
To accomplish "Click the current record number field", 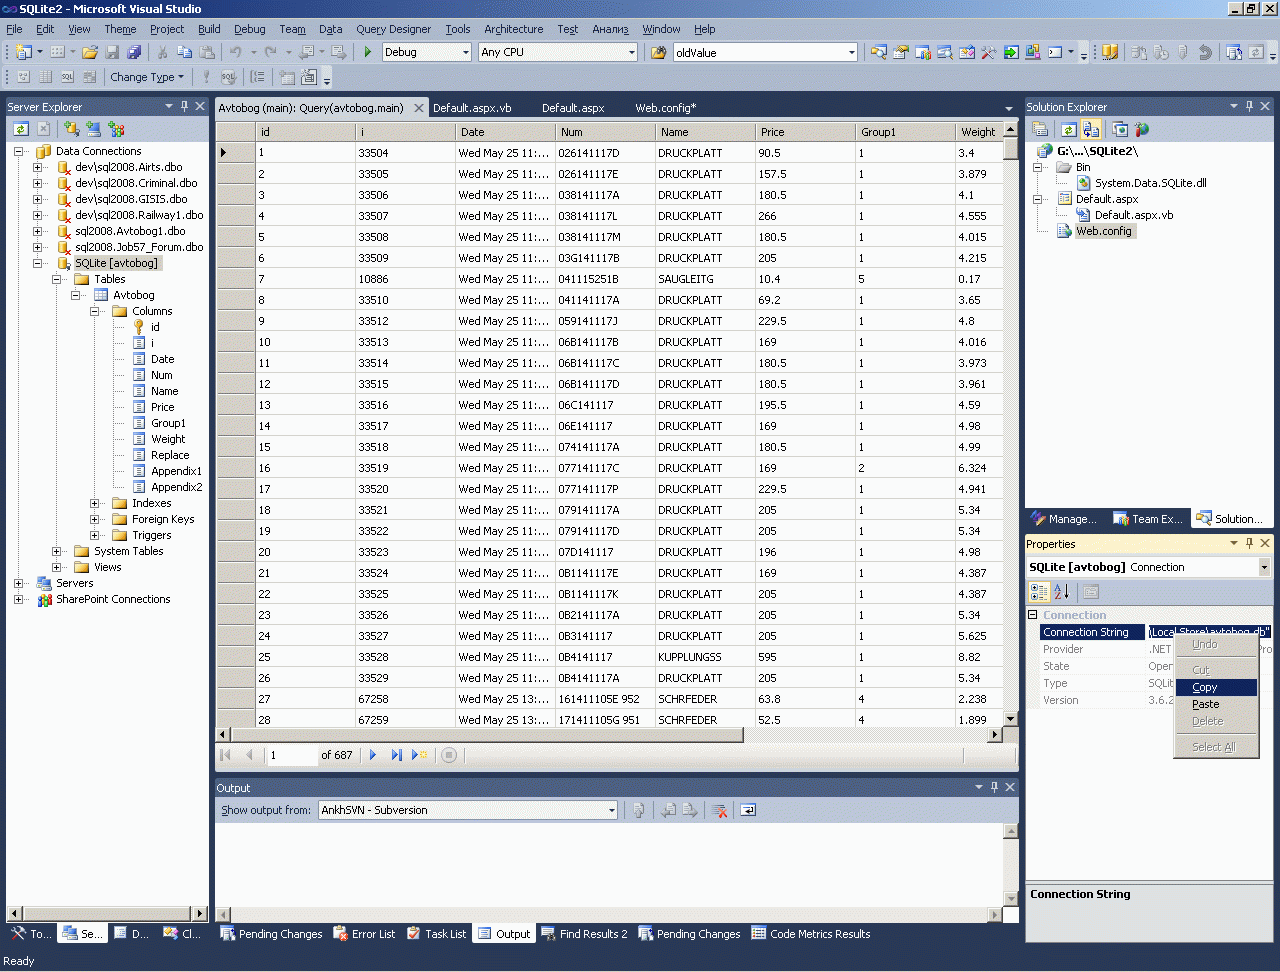I will [291, 755].
